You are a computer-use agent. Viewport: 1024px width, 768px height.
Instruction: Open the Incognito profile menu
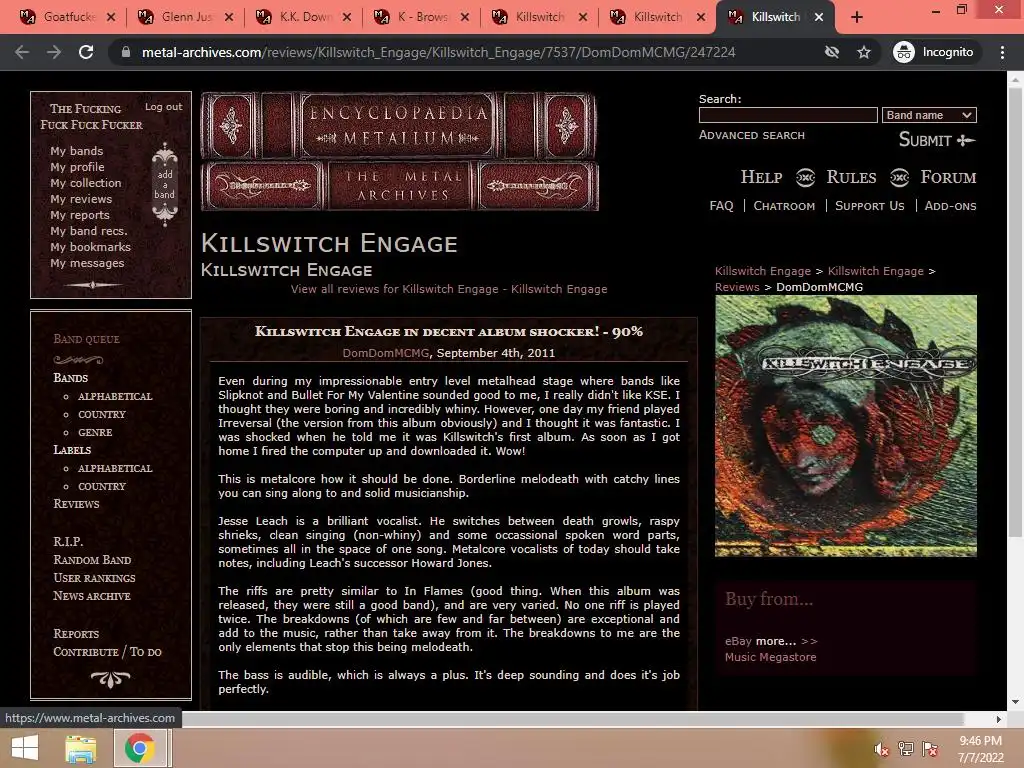point(933,52)
